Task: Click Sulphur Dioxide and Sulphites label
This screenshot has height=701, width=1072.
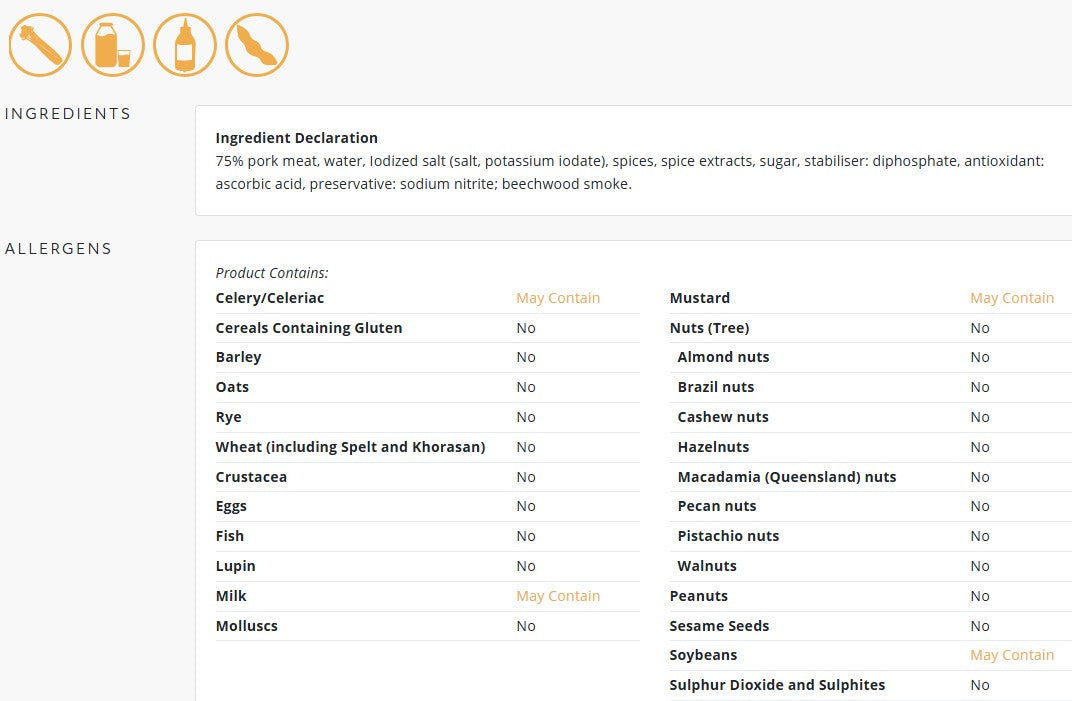Action: 777,685
